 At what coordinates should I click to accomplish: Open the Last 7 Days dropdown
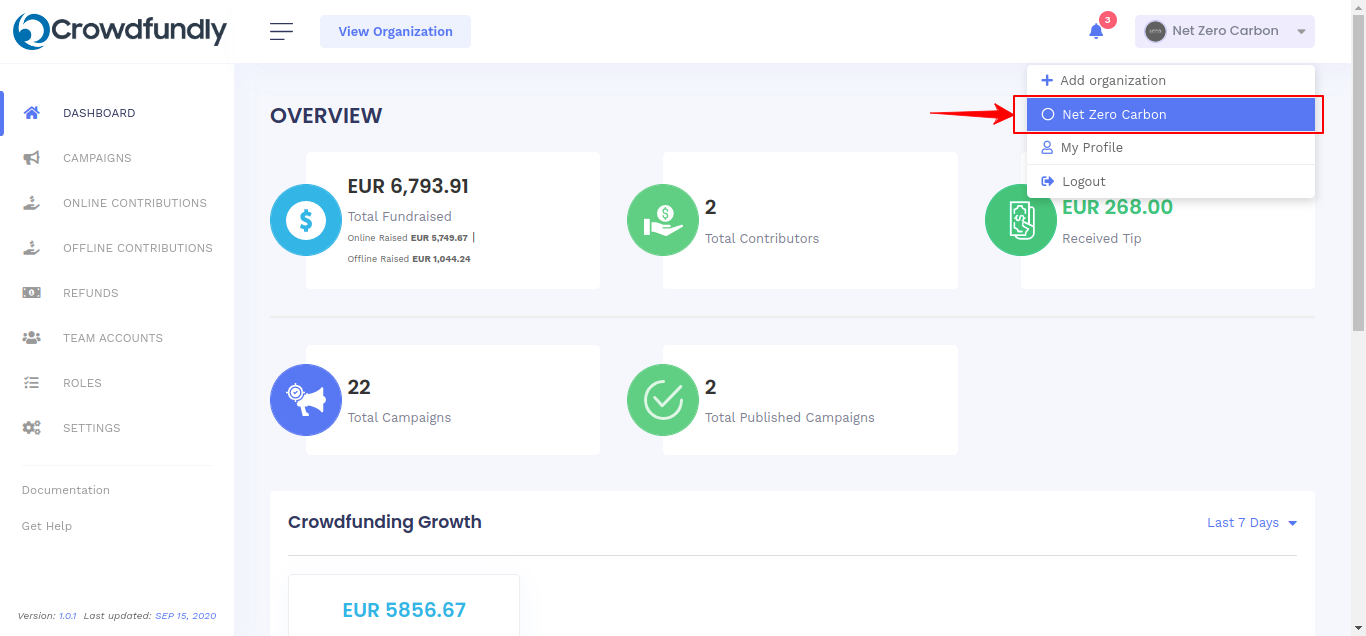[x=1252, y=523]
